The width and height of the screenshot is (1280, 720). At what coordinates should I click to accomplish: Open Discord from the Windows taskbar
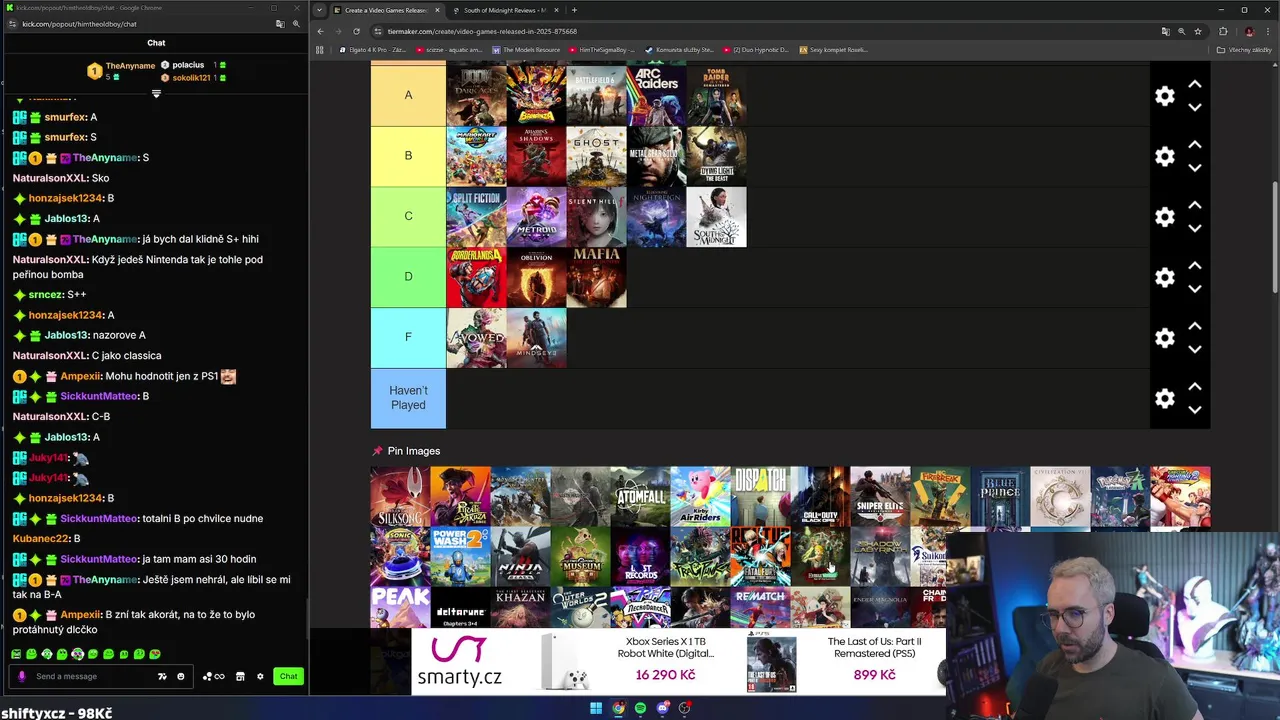663,708
